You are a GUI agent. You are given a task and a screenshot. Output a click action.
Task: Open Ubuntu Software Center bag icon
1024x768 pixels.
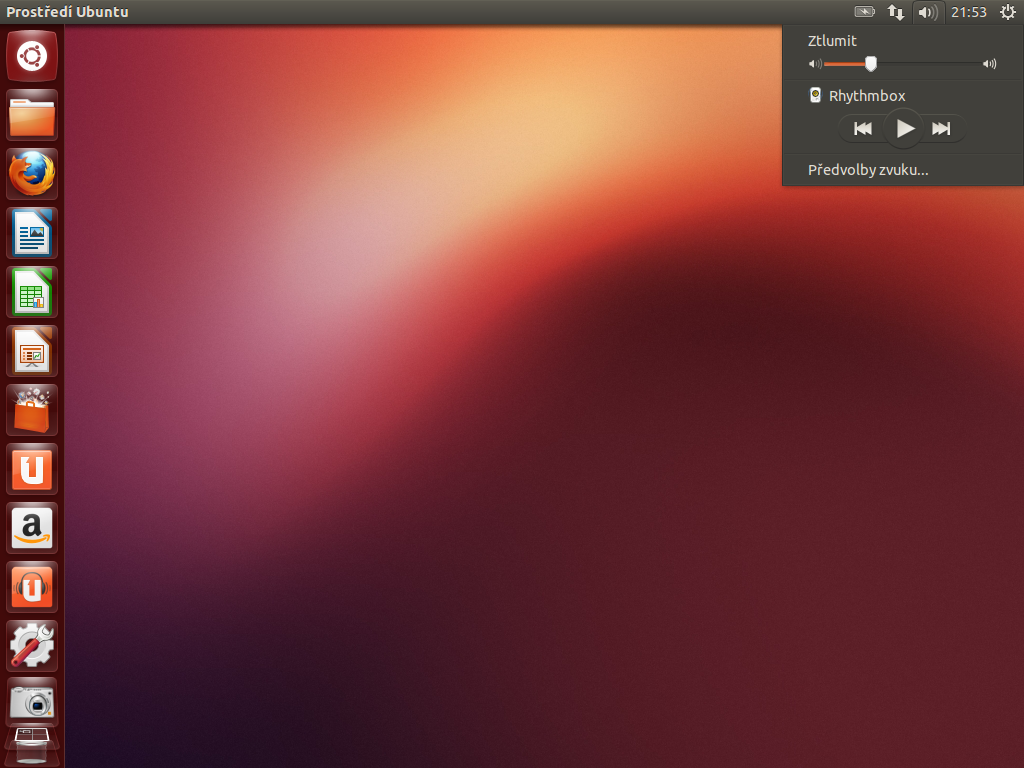coord(32,410)
